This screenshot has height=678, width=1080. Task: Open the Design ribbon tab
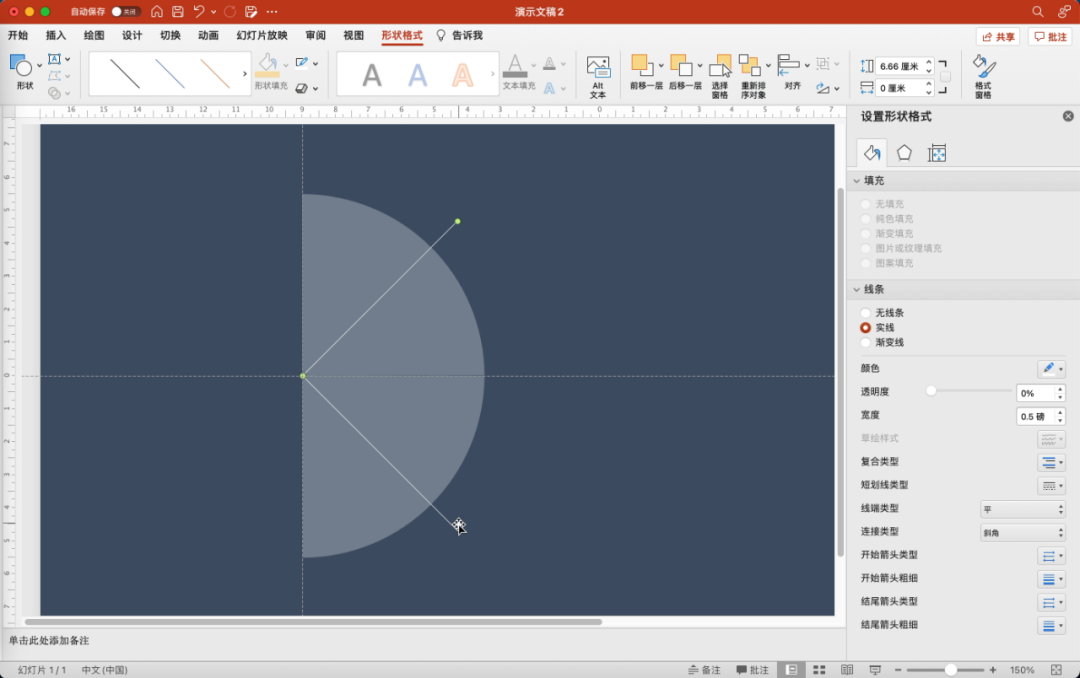(132, 35)
